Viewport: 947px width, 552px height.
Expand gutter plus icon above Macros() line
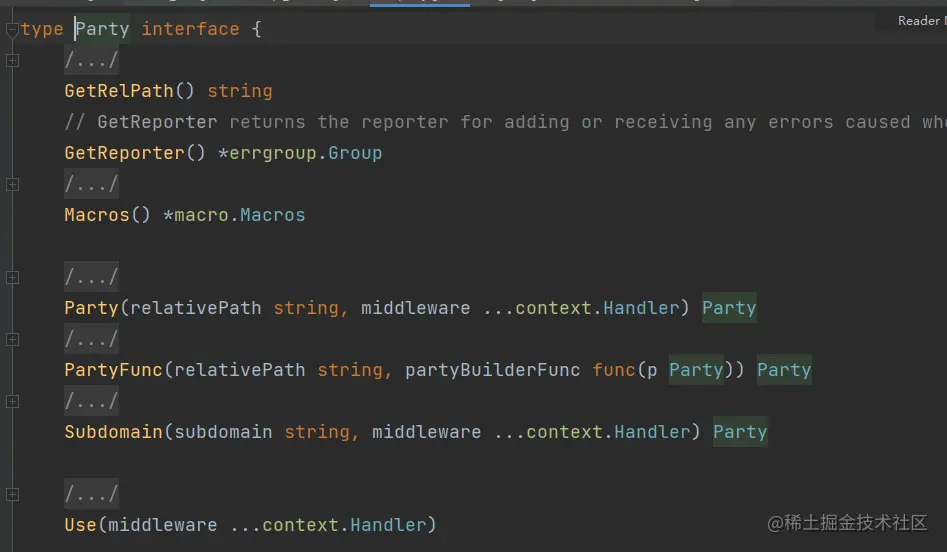12,184
